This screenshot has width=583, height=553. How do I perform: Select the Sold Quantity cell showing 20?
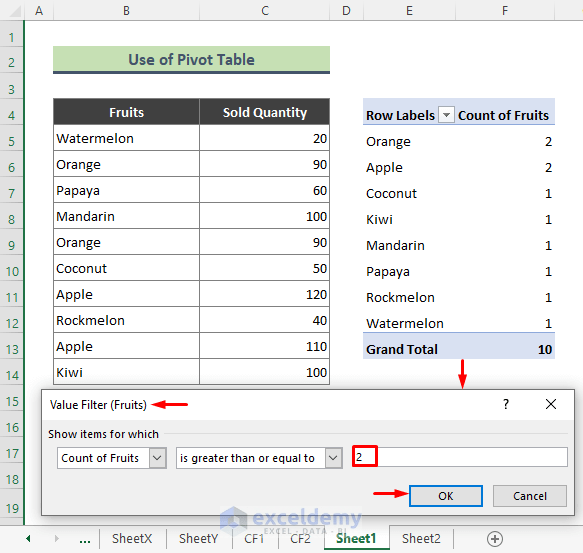[265, 138]
